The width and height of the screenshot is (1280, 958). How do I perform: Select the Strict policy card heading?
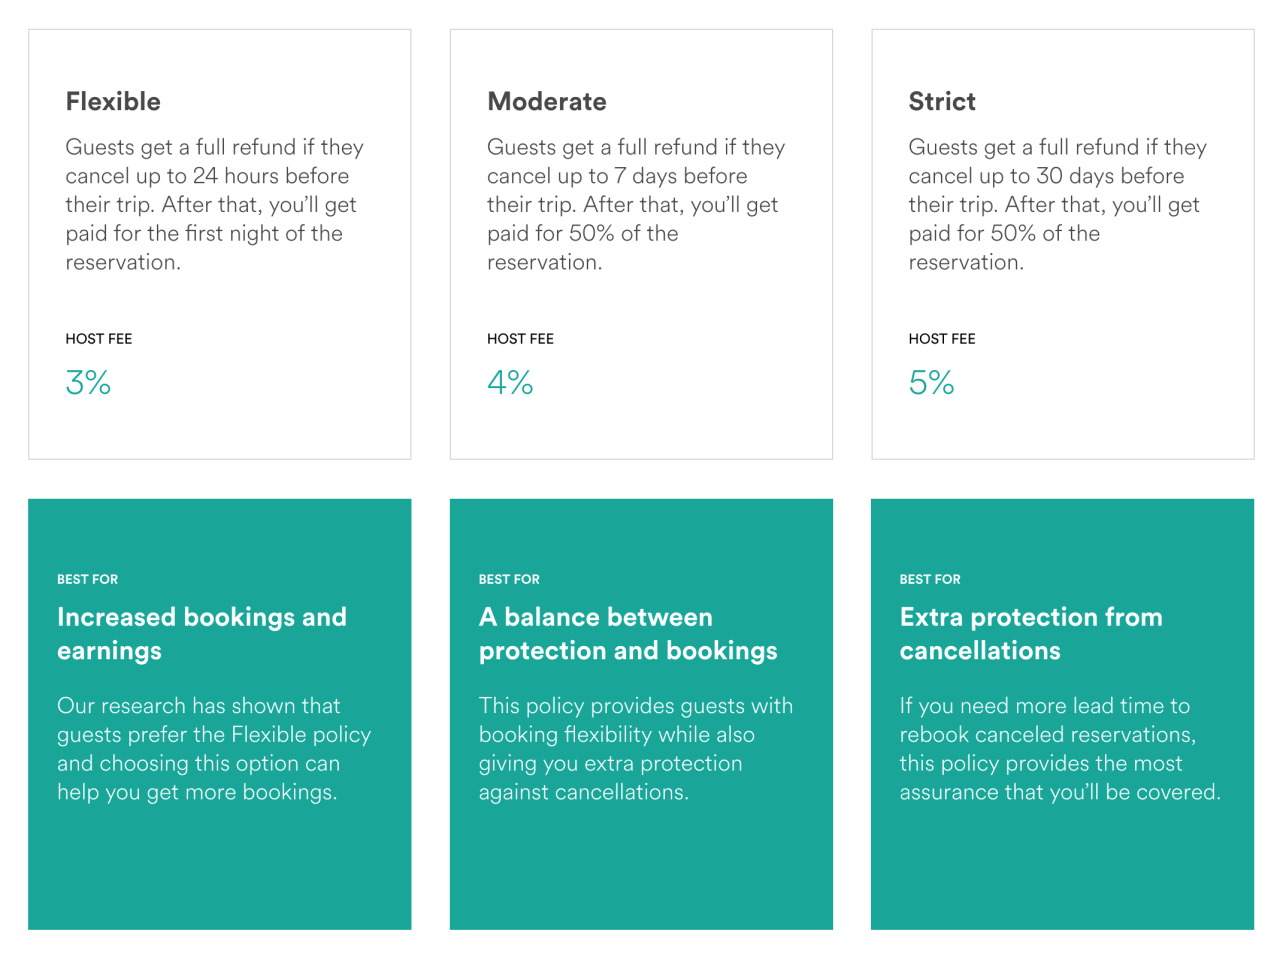[941, 102]
